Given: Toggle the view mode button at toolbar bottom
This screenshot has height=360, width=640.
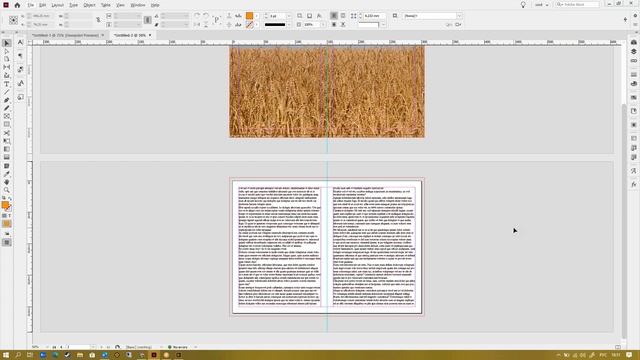Looking at the screenshot, I should [x=7, y=242].
